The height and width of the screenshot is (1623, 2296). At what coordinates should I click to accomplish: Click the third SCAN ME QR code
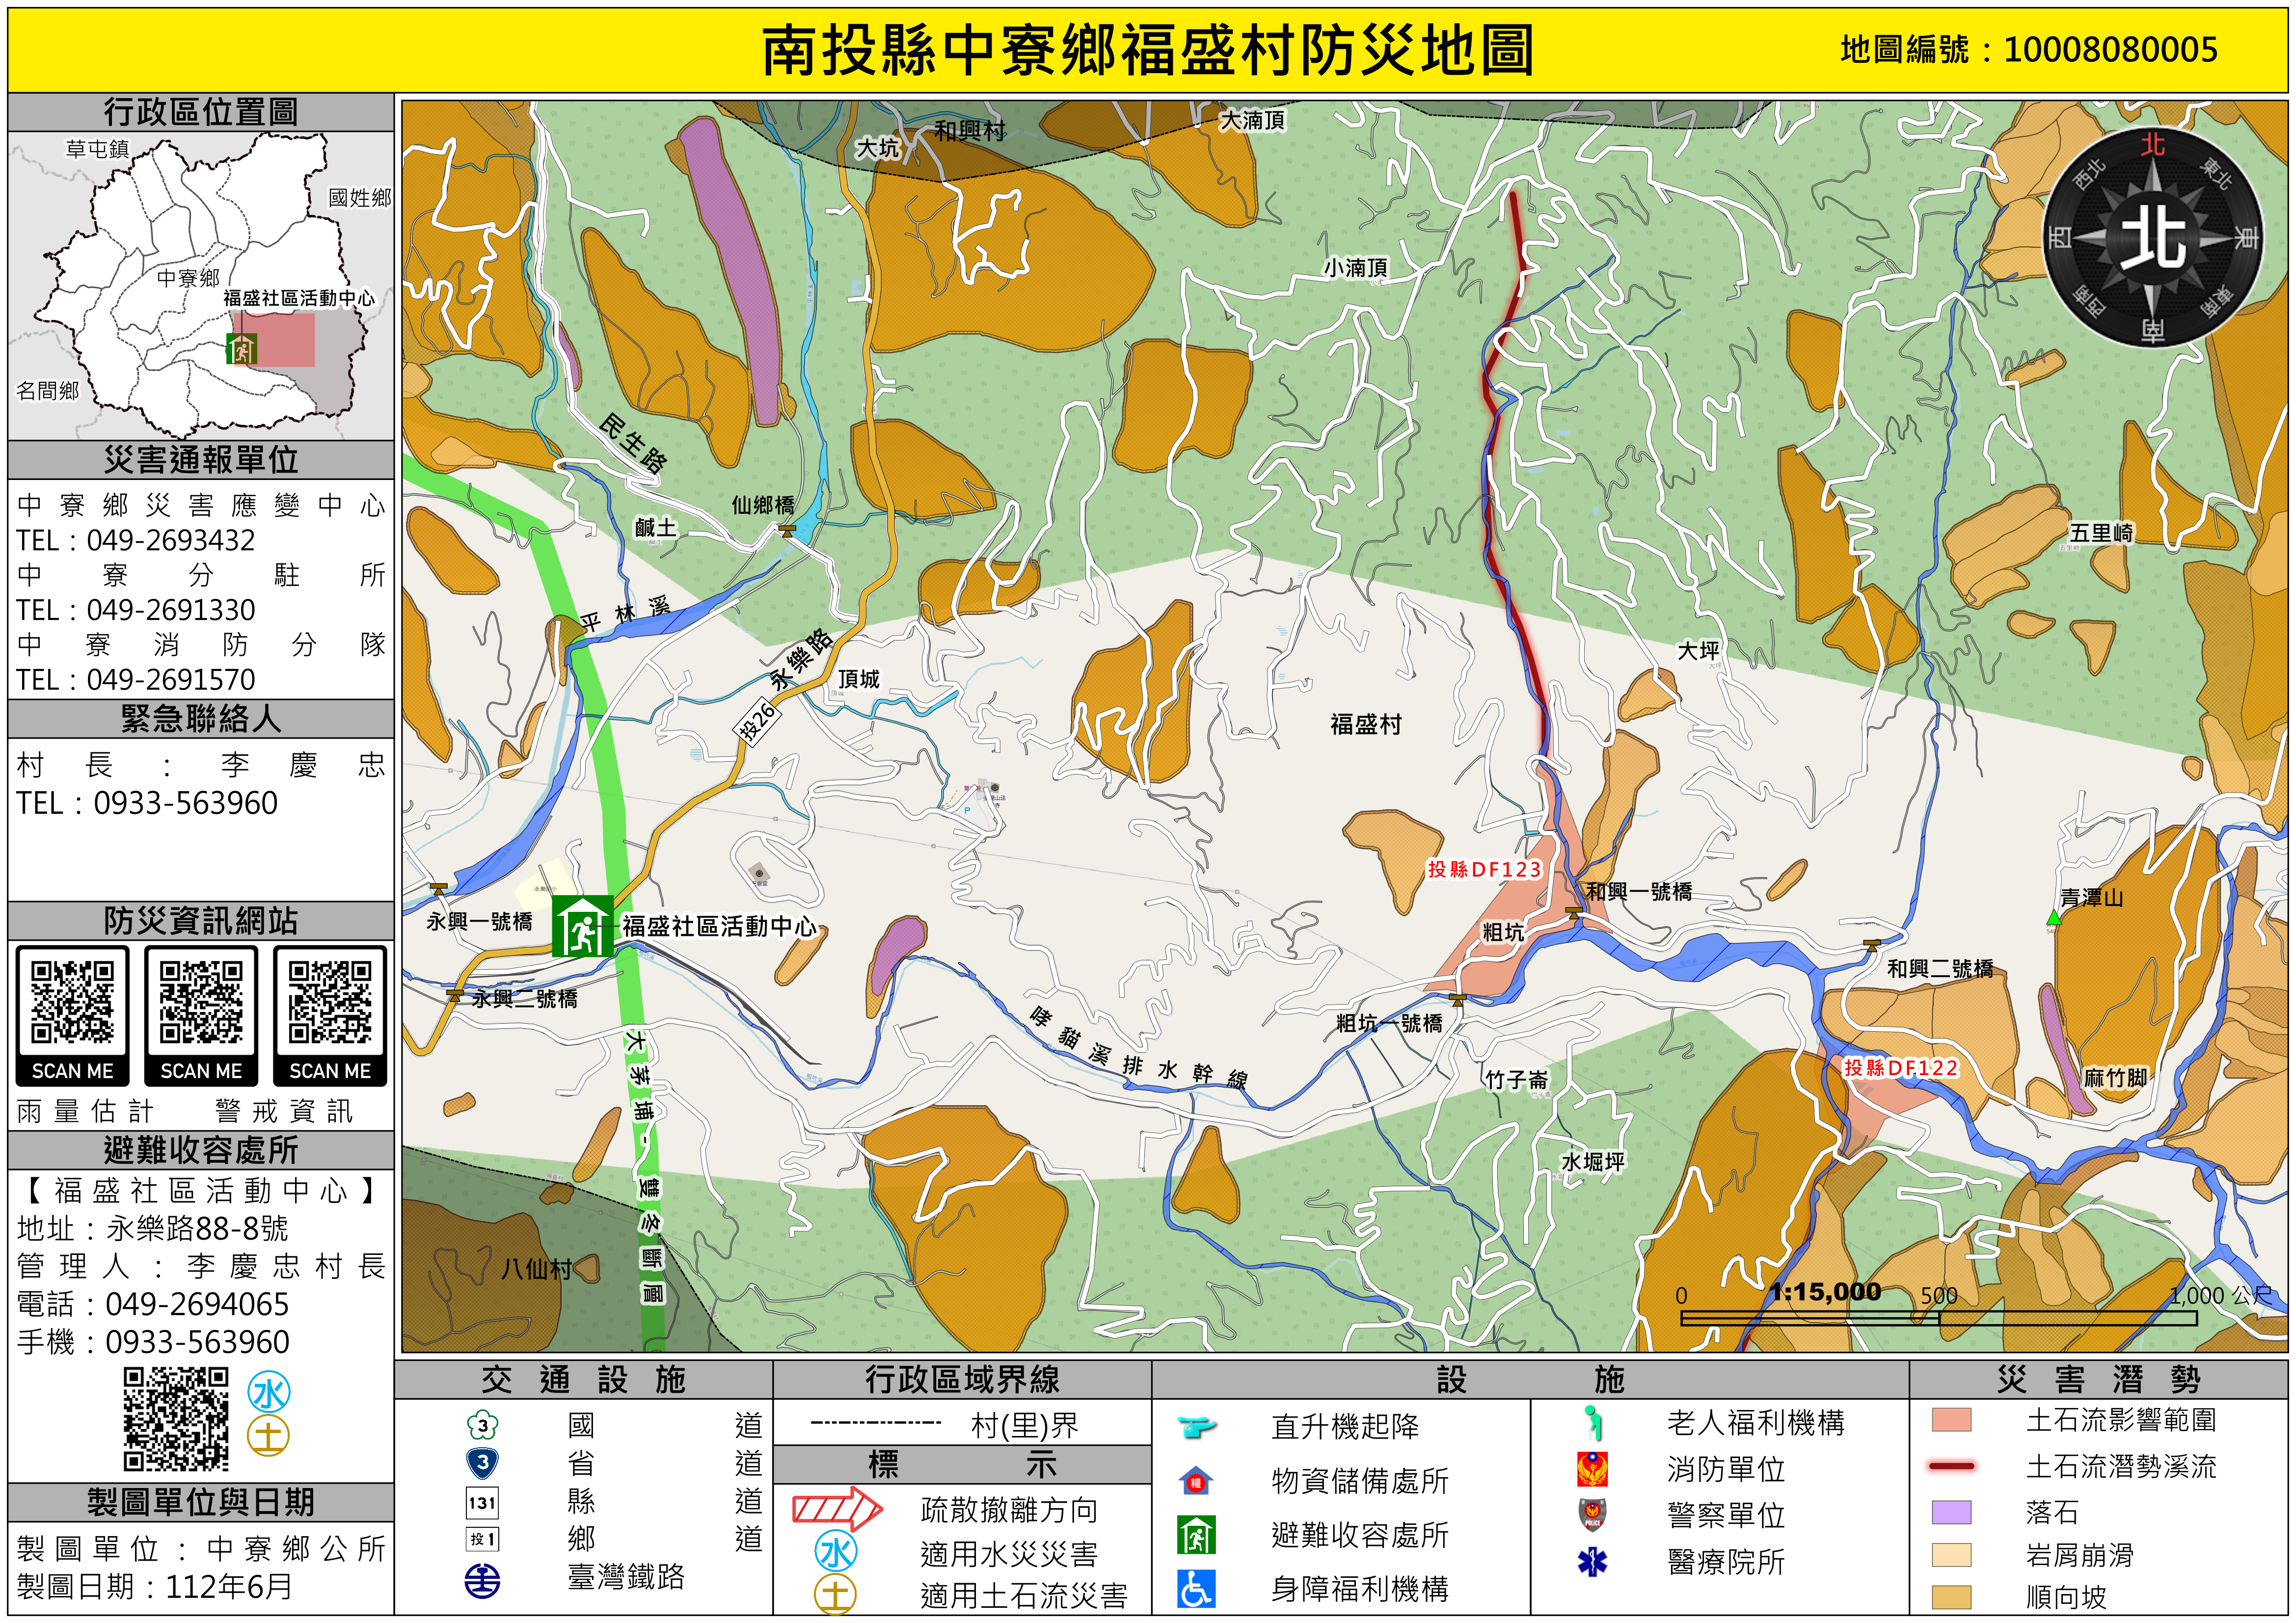pos(330,1003)
